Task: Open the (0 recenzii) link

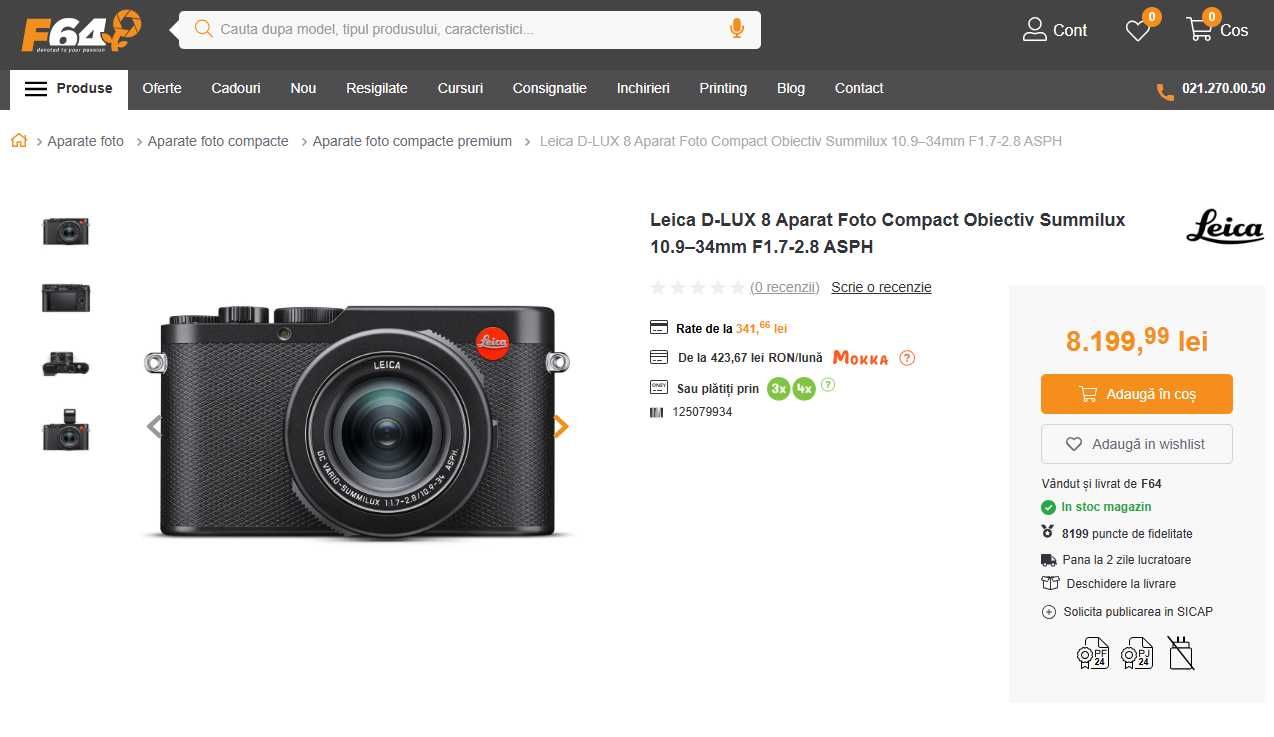Action: [x=785, y=287]
